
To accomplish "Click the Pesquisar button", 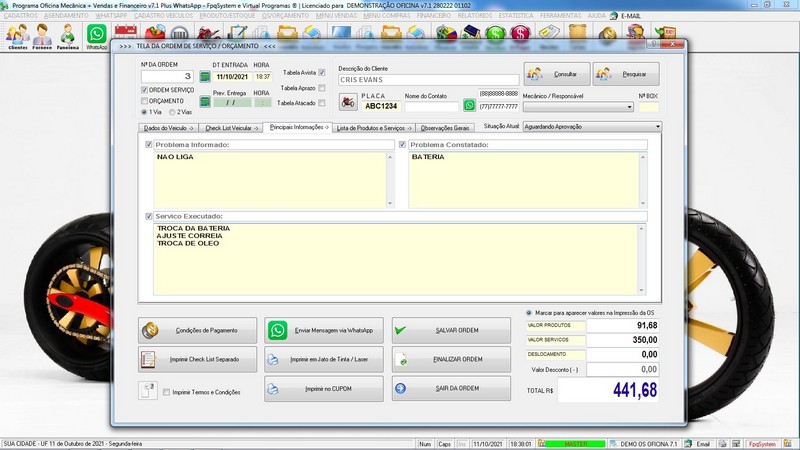I will pos(626,74).
